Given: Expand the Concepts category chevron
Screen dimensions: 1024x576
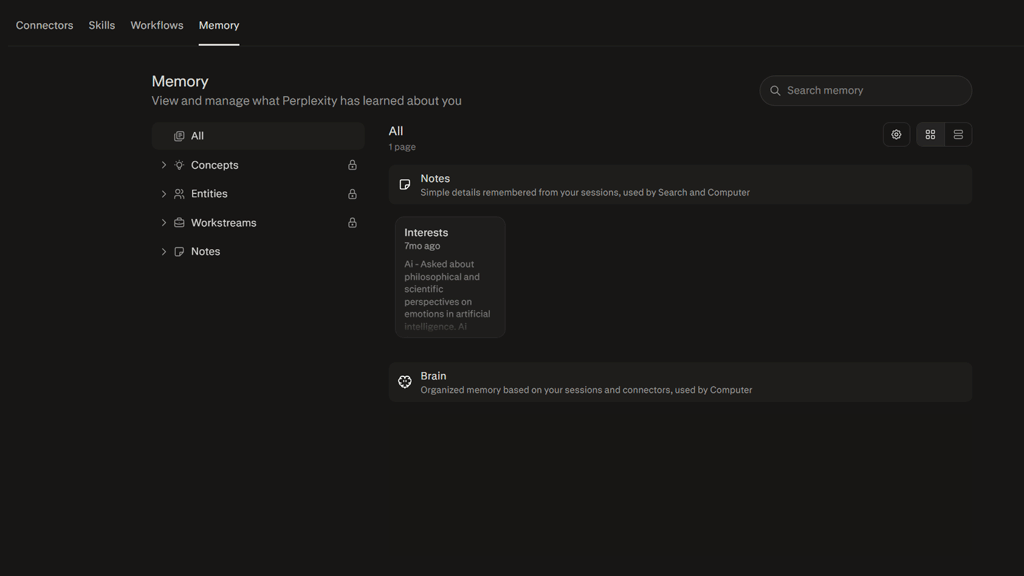Looking at the screenshot, I should point(163,165).
